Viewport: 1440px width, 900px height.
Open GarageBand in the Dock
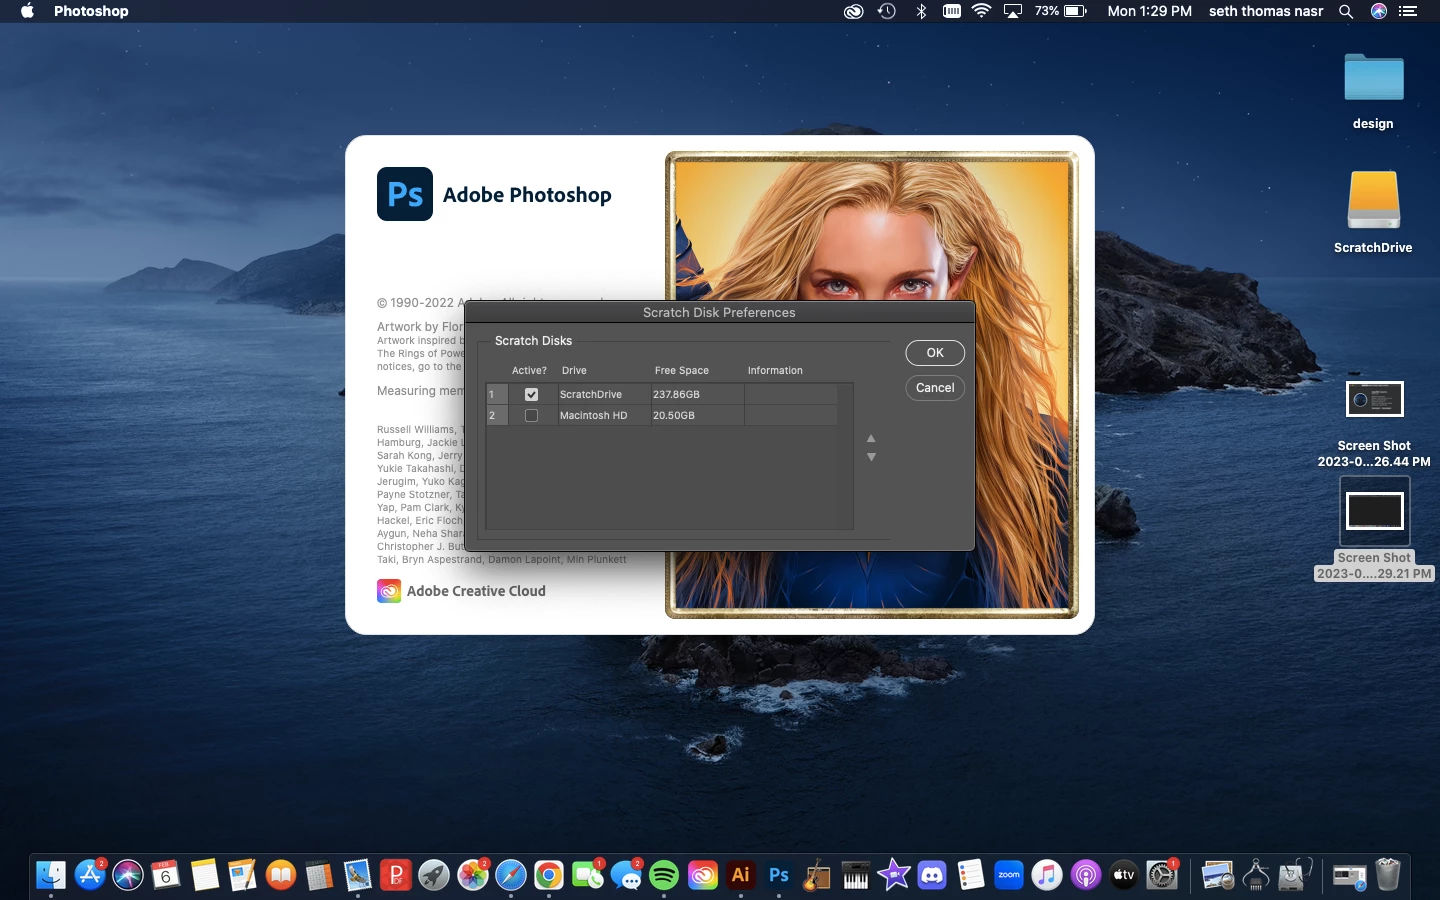click(x=817, y=876)
